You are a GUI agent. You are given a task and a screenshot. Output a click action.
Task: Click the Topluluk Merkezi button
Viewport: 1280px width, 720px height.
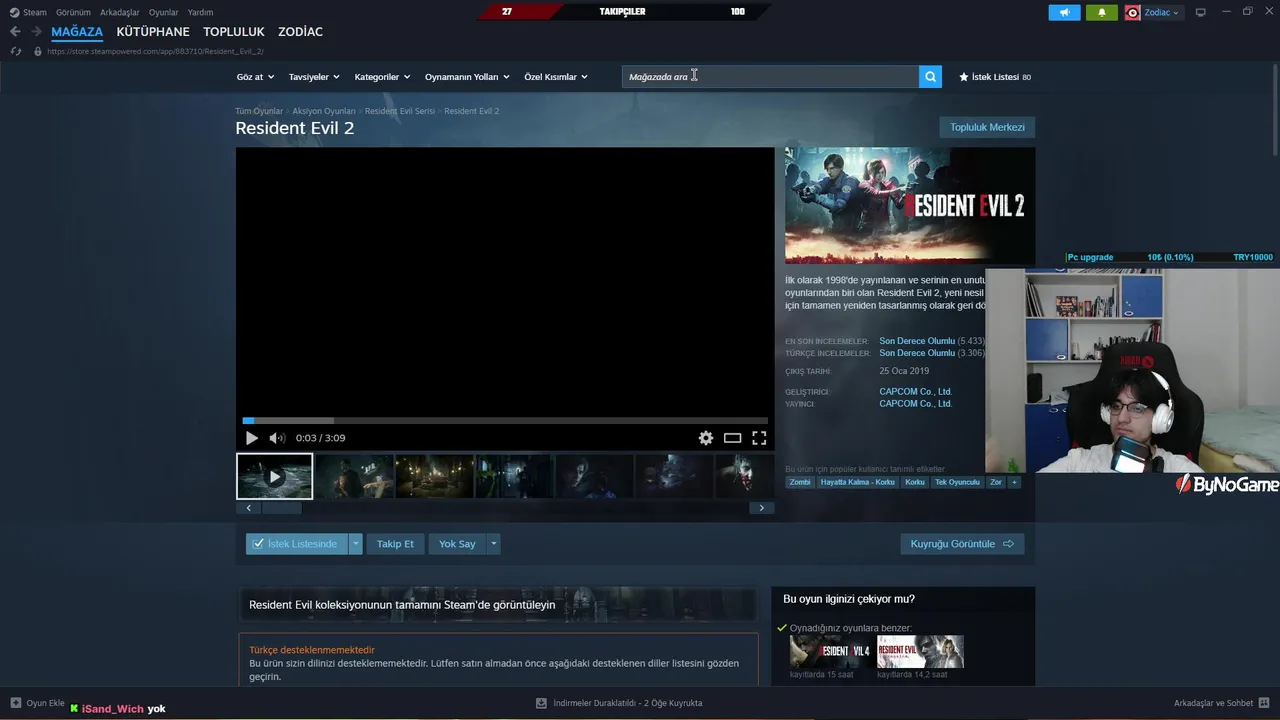point(987,127)
